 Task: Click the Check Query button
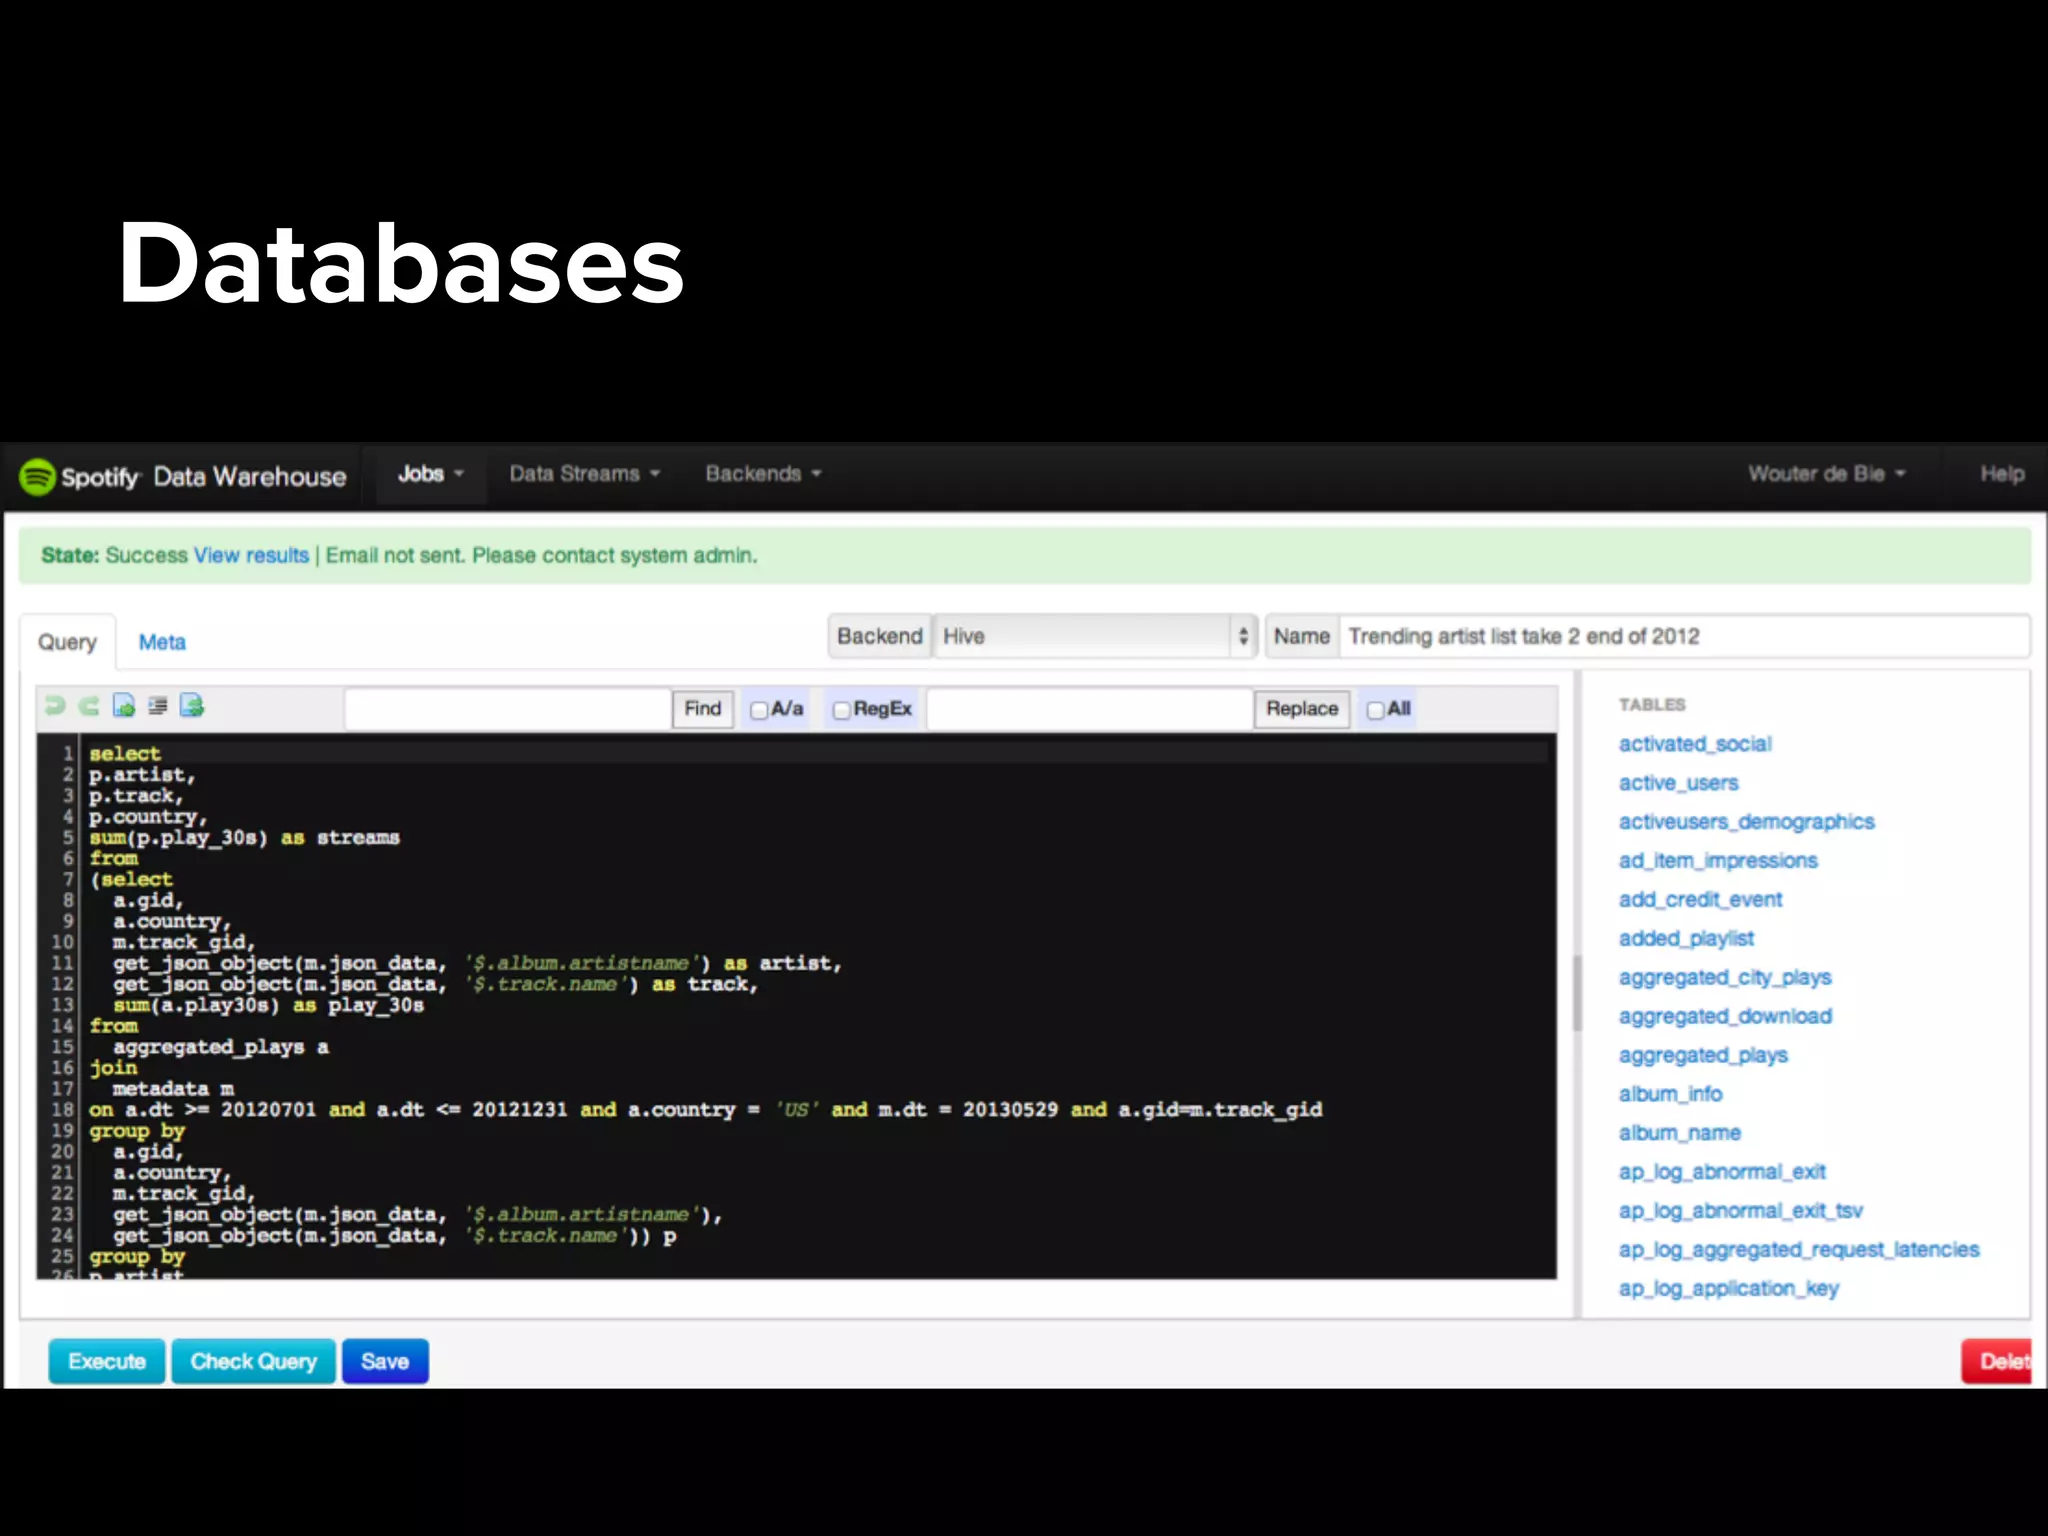[x=254, y=1361]
